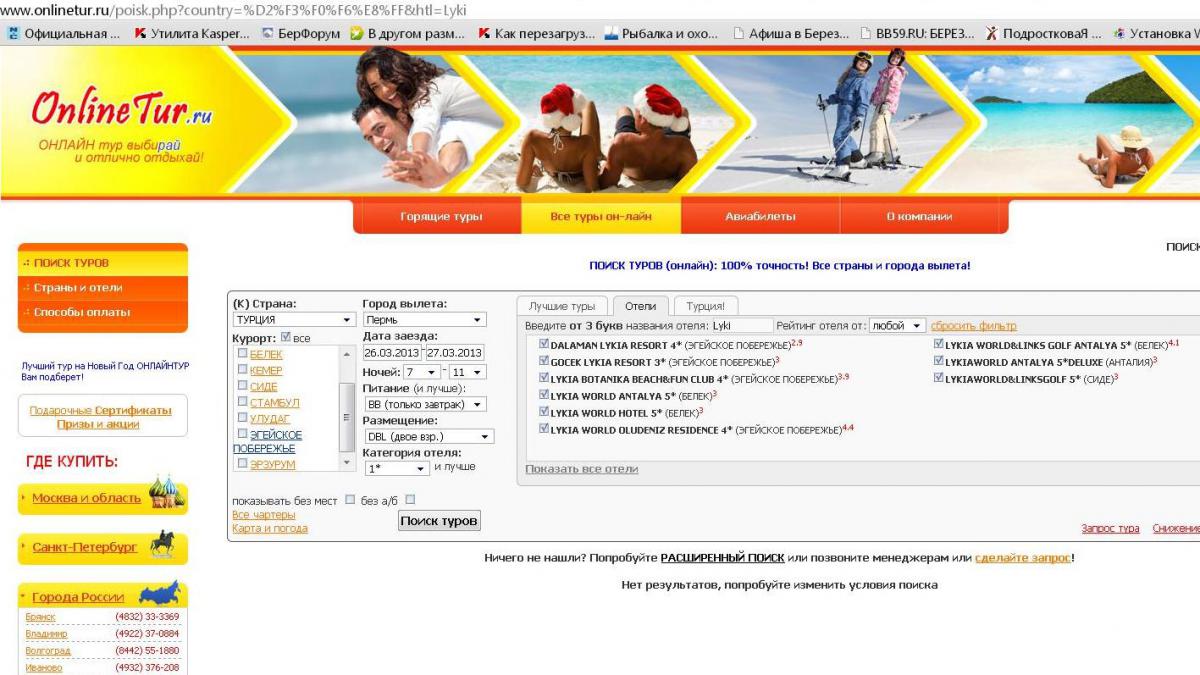Click the Kaspersky utility bookmark icon
This screenshot has width=1200, height=675.
(x=140, y=33)
